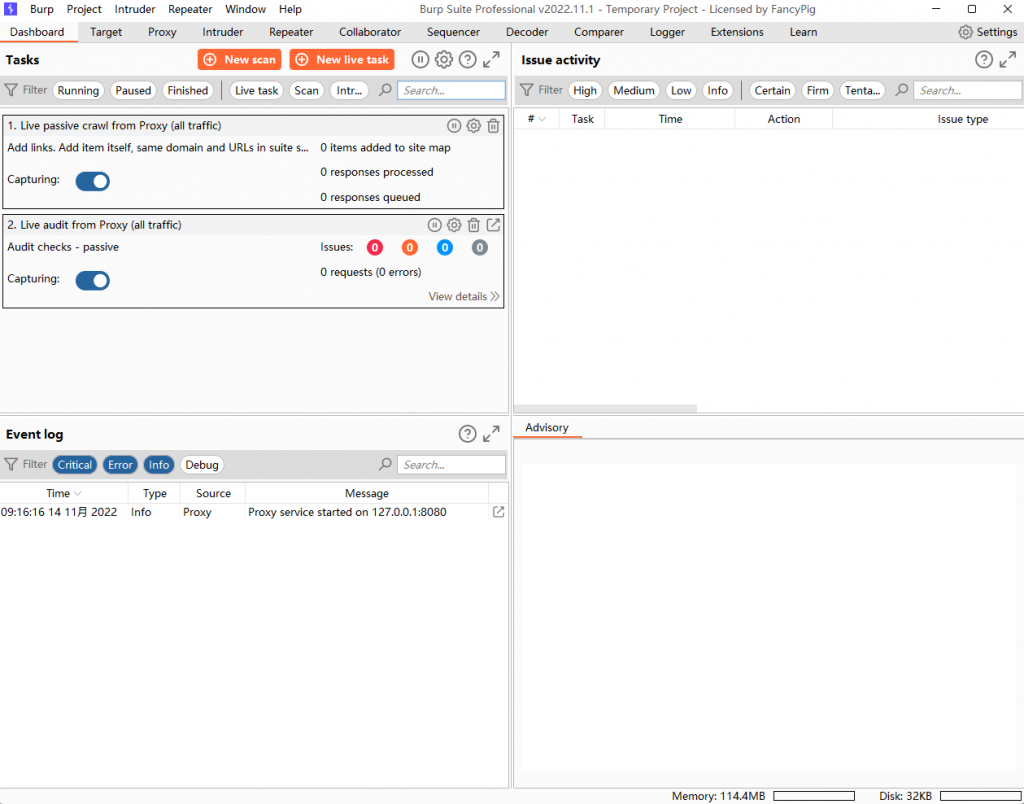The image size is (1024, 804).
Task: Open the Burp menu
Action: [42, 9]
